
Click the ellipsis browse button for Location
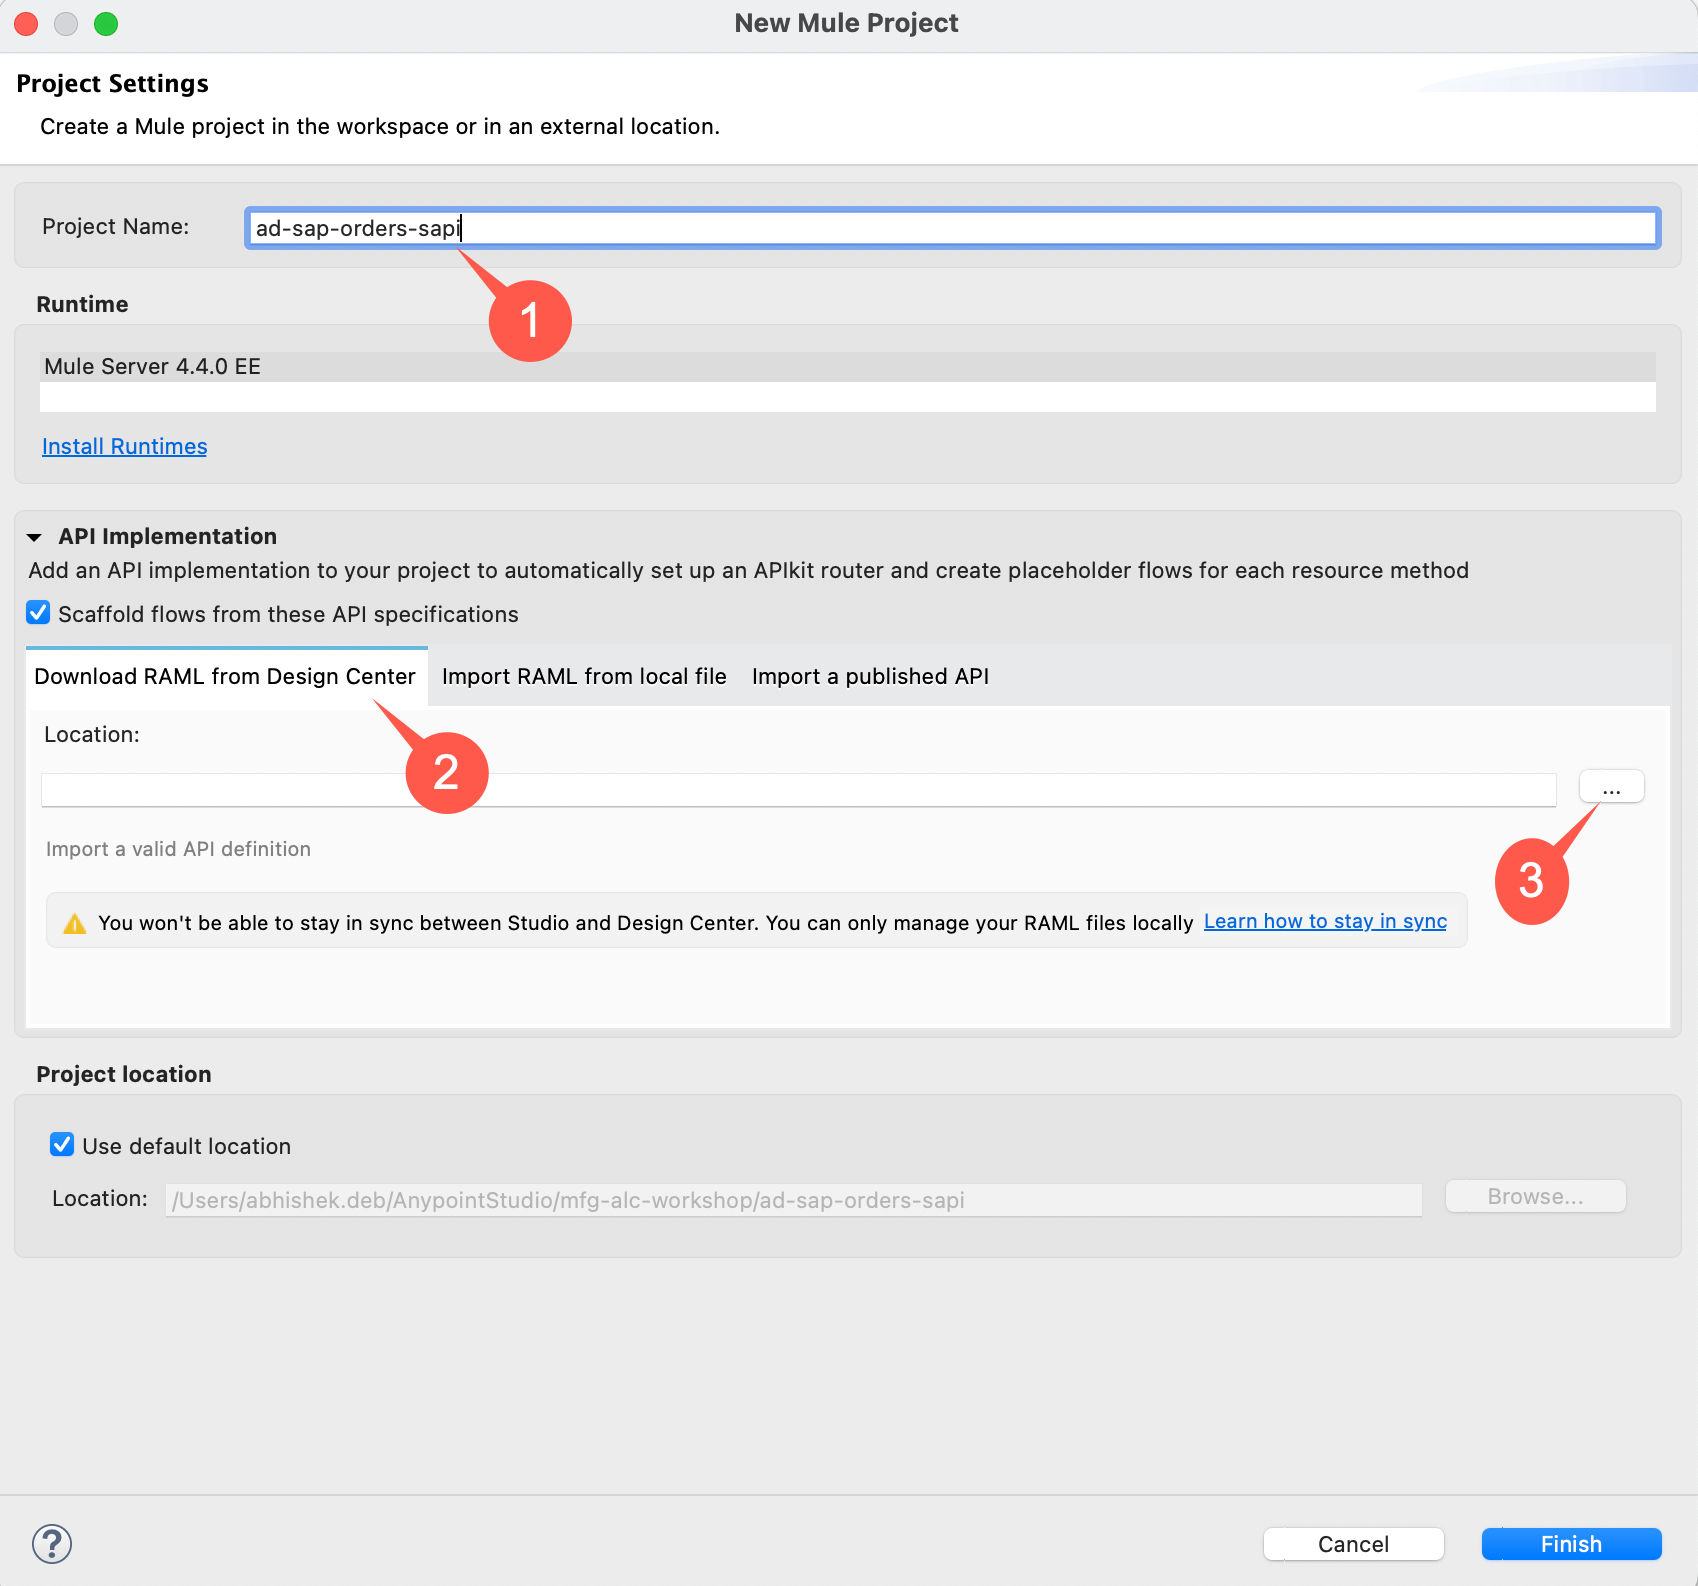1611,787
